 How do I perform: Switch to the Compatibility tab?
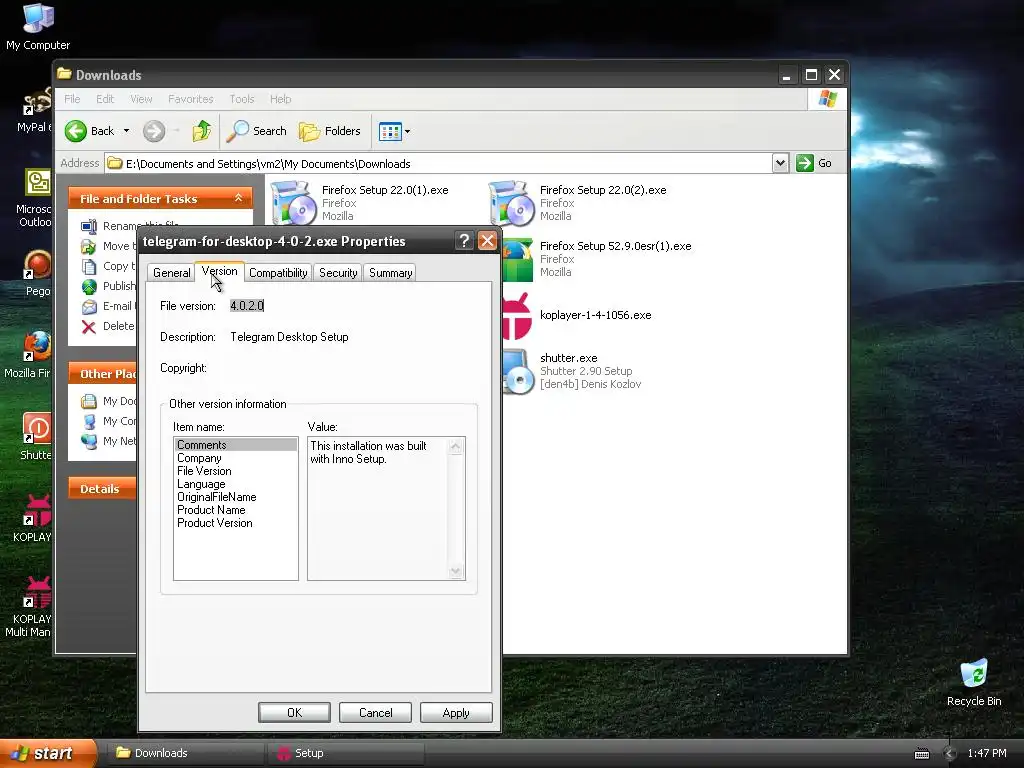[278, 273]
